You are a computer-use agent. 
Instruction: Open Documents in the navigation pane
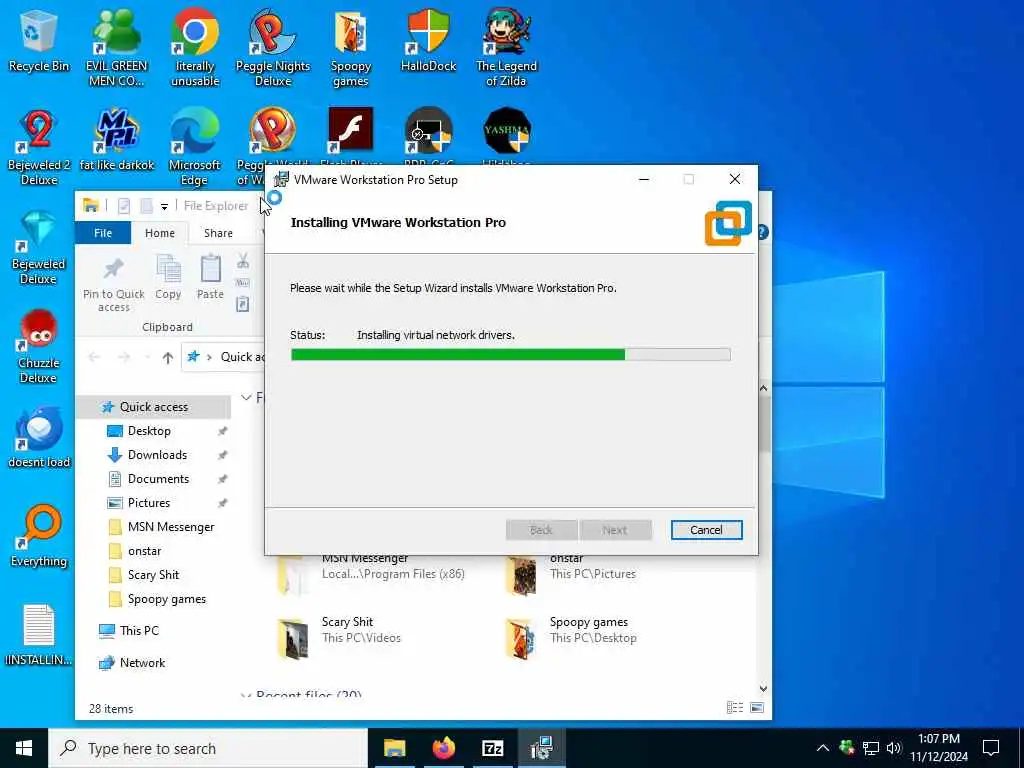[158, 479]
